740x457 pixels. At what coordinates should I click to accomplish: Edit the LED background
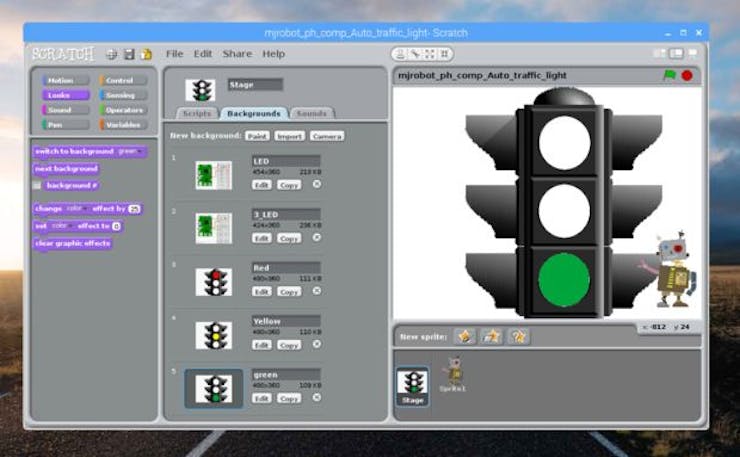[x=261, y=185]
